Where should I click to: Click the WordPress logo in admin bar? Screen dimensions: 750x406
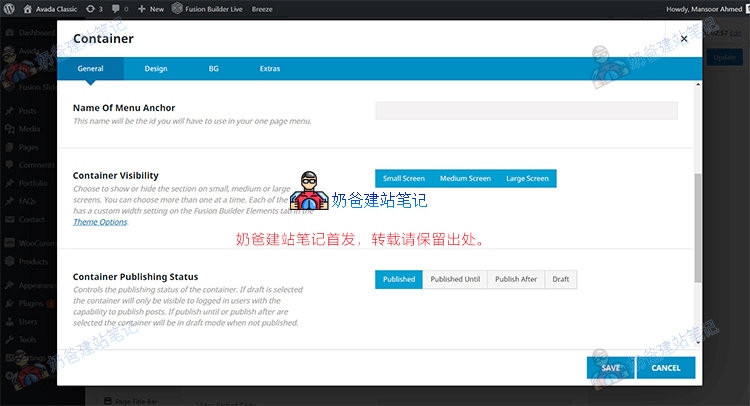pyautogui.click(x=10, y=8)
